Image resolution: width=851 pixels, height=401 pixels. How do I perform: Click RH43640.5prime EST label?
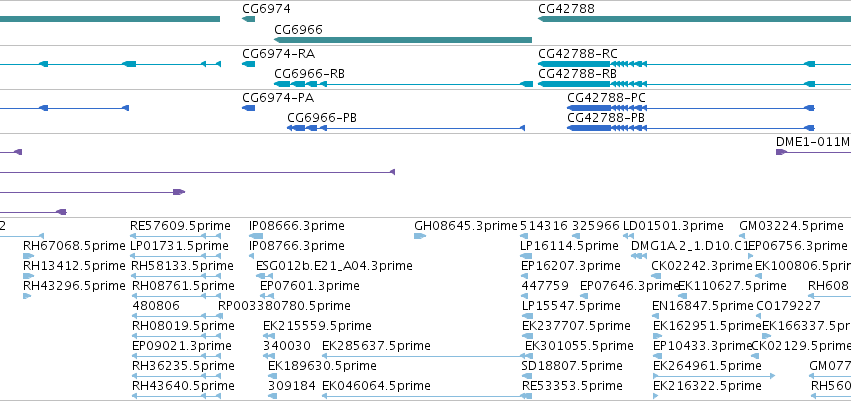[183, 386]
